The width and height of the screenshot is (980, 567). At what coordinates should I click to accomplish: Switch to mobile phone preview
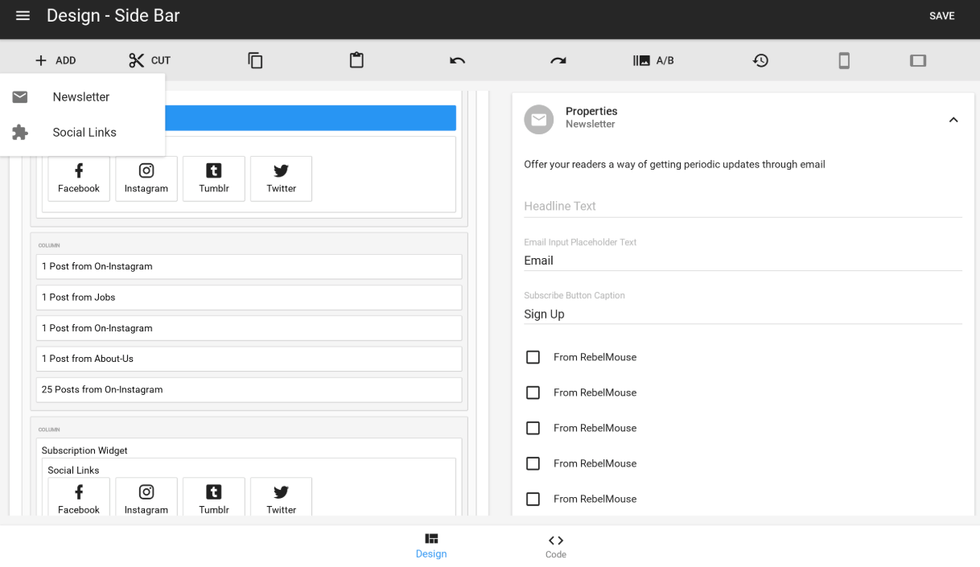click(844, 60)
